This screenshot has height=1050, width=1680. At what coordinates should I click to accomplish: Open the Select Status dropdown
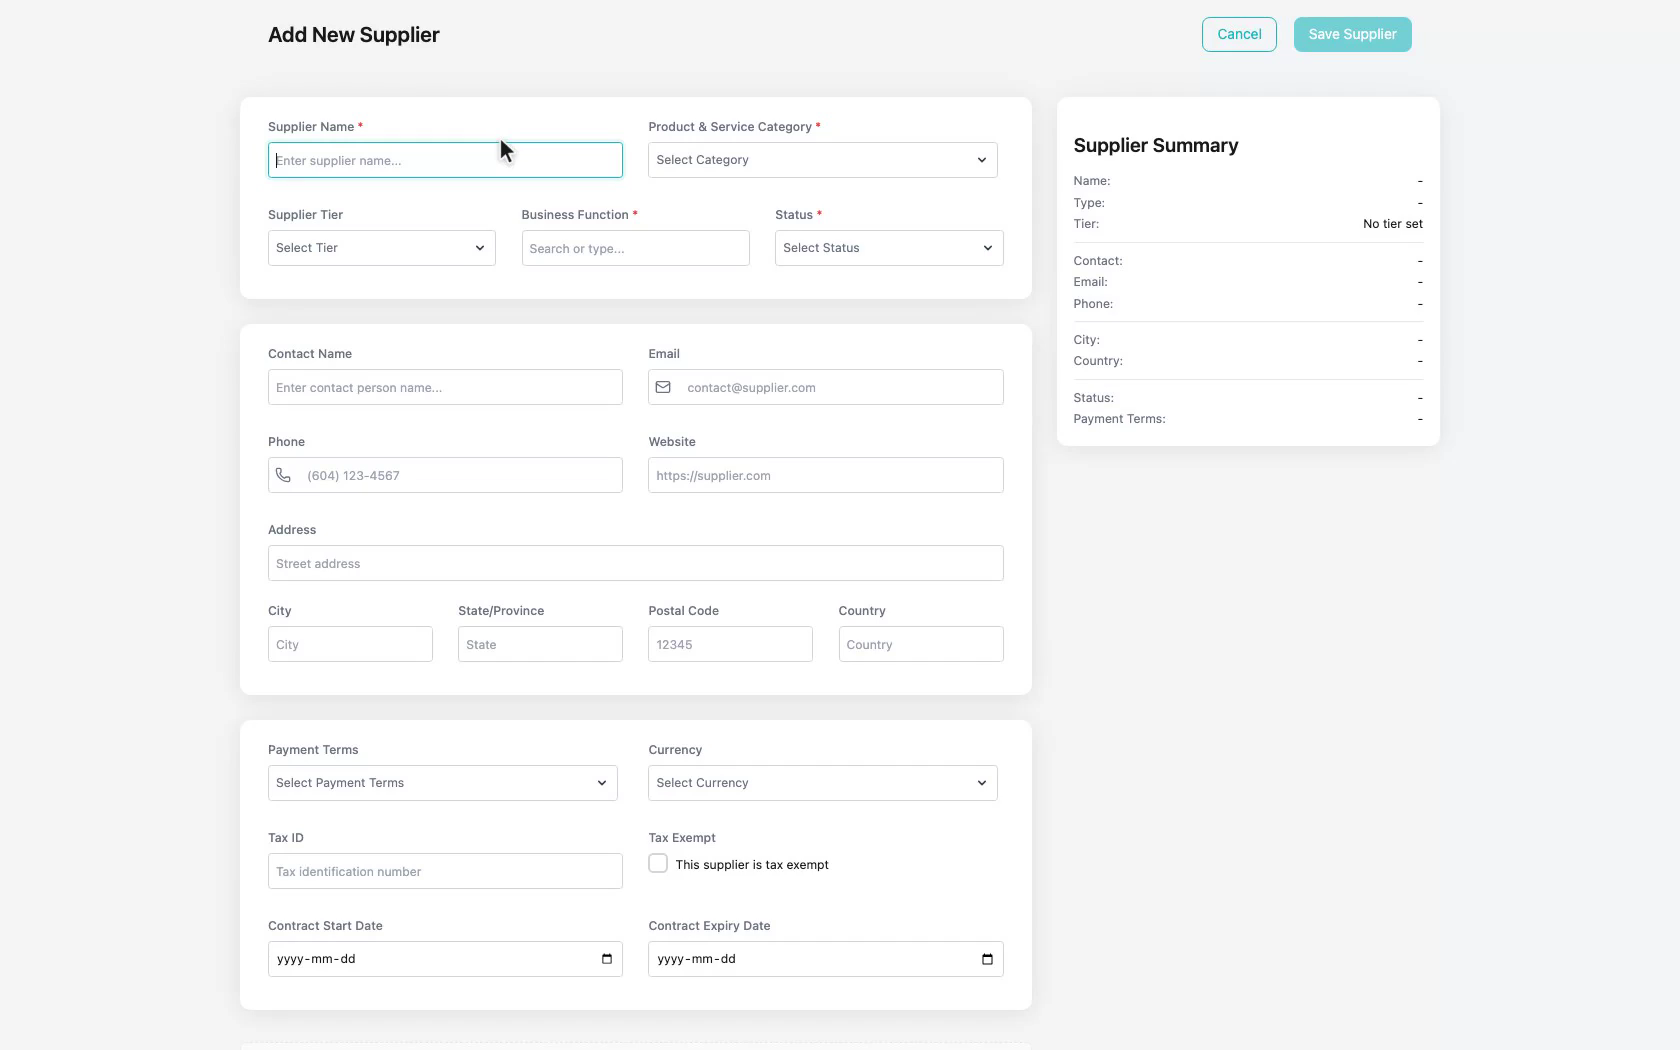[888, 248]
